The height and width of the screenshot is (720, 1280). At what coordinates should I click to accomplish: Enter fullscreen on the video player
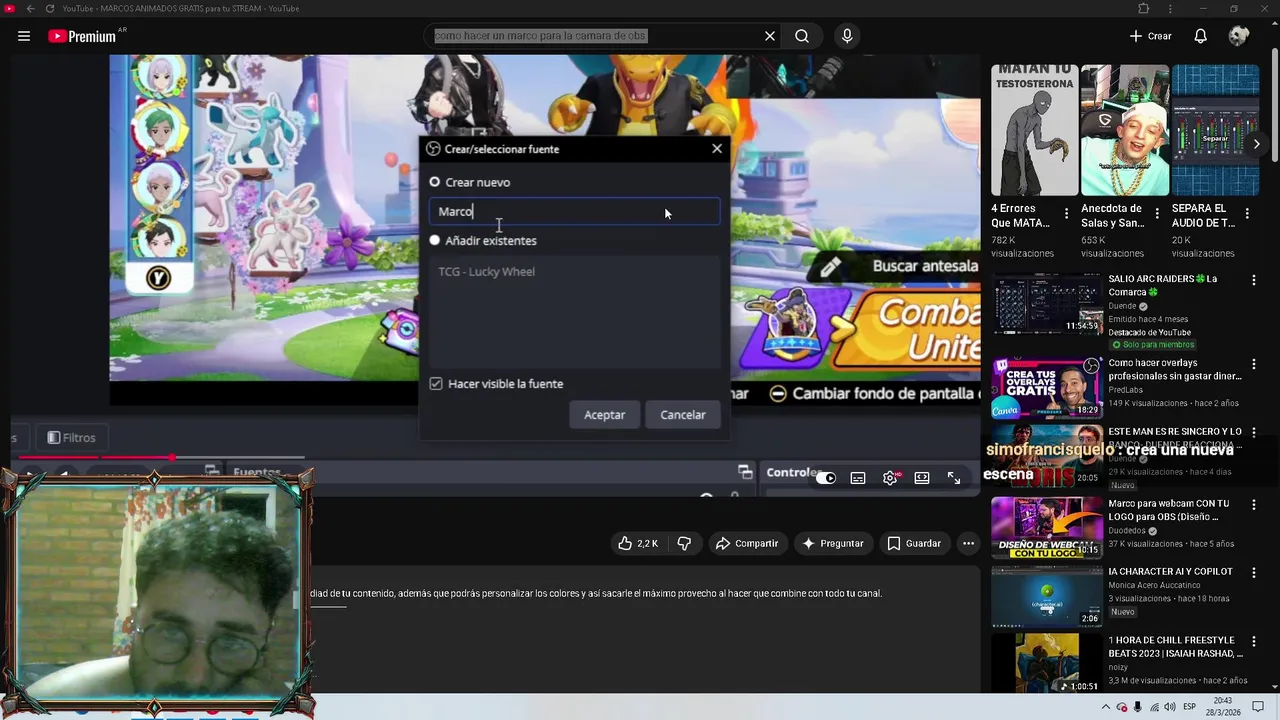tap(954, 478)
